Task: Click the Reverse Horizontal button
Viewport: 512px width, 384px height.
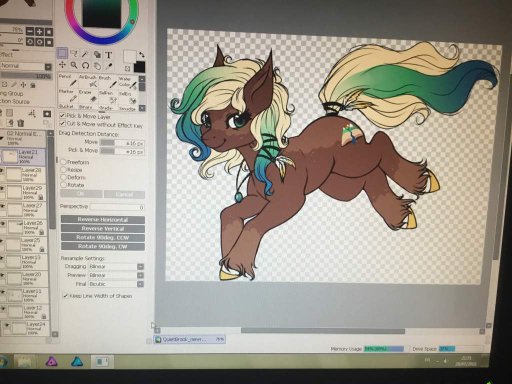Action: point(103,220)
